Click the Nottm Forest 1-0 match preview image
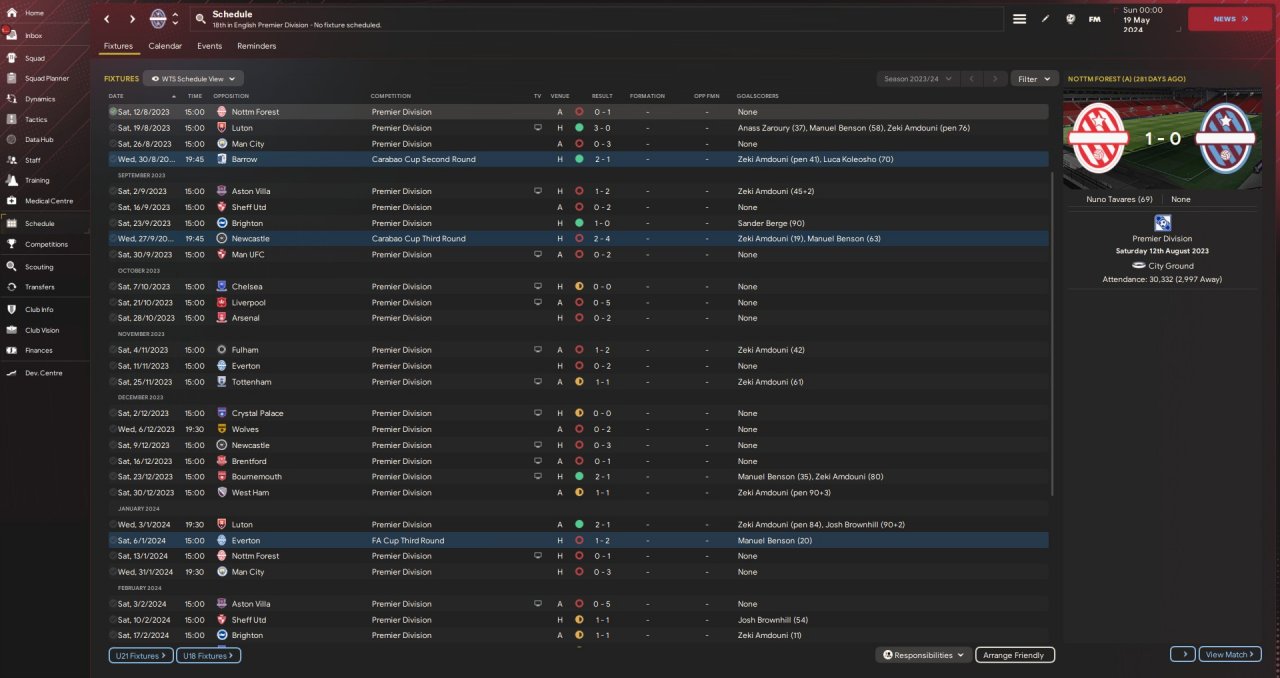The width and height of the screenshot is (1280, 678). pos(1163,139)
